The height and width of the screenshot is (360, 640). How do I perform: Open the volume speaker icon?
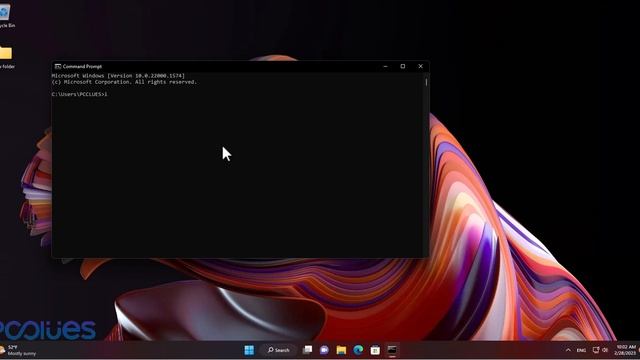[x=605, y=350]
